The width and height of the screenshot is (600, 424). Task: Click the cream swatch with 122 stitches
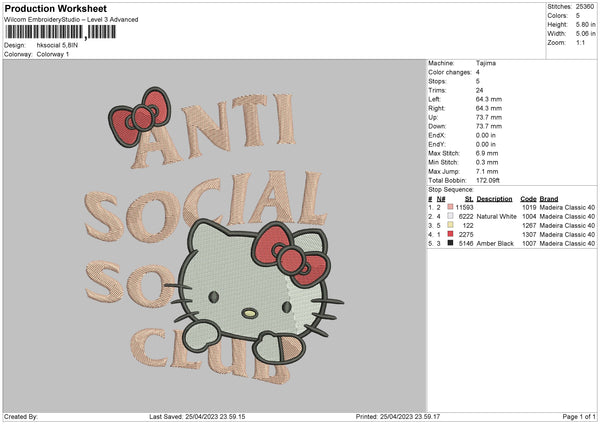coord(451,225)
